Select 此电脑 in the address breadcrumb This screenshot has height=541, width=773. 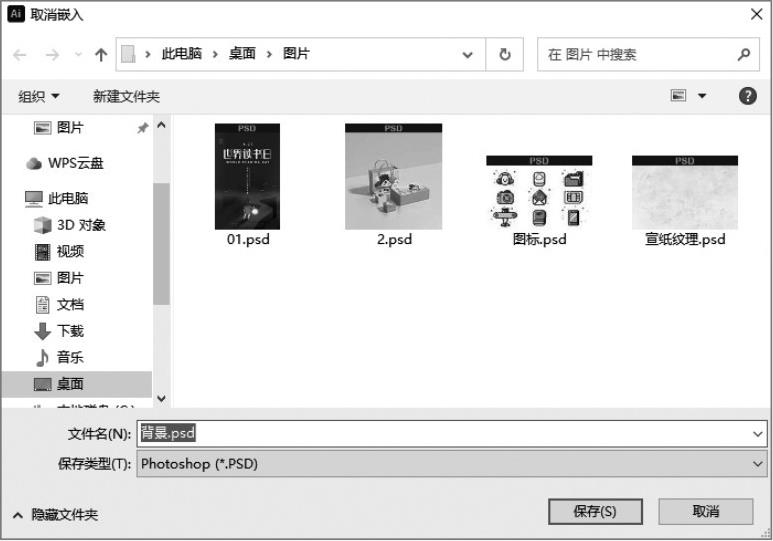coord(182,53)
